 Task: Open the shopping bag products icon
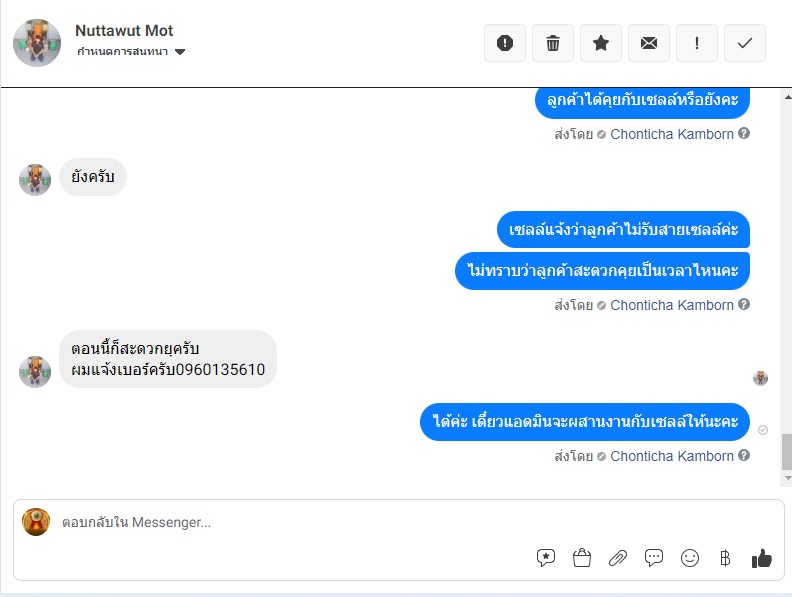[x=582, y=558]
